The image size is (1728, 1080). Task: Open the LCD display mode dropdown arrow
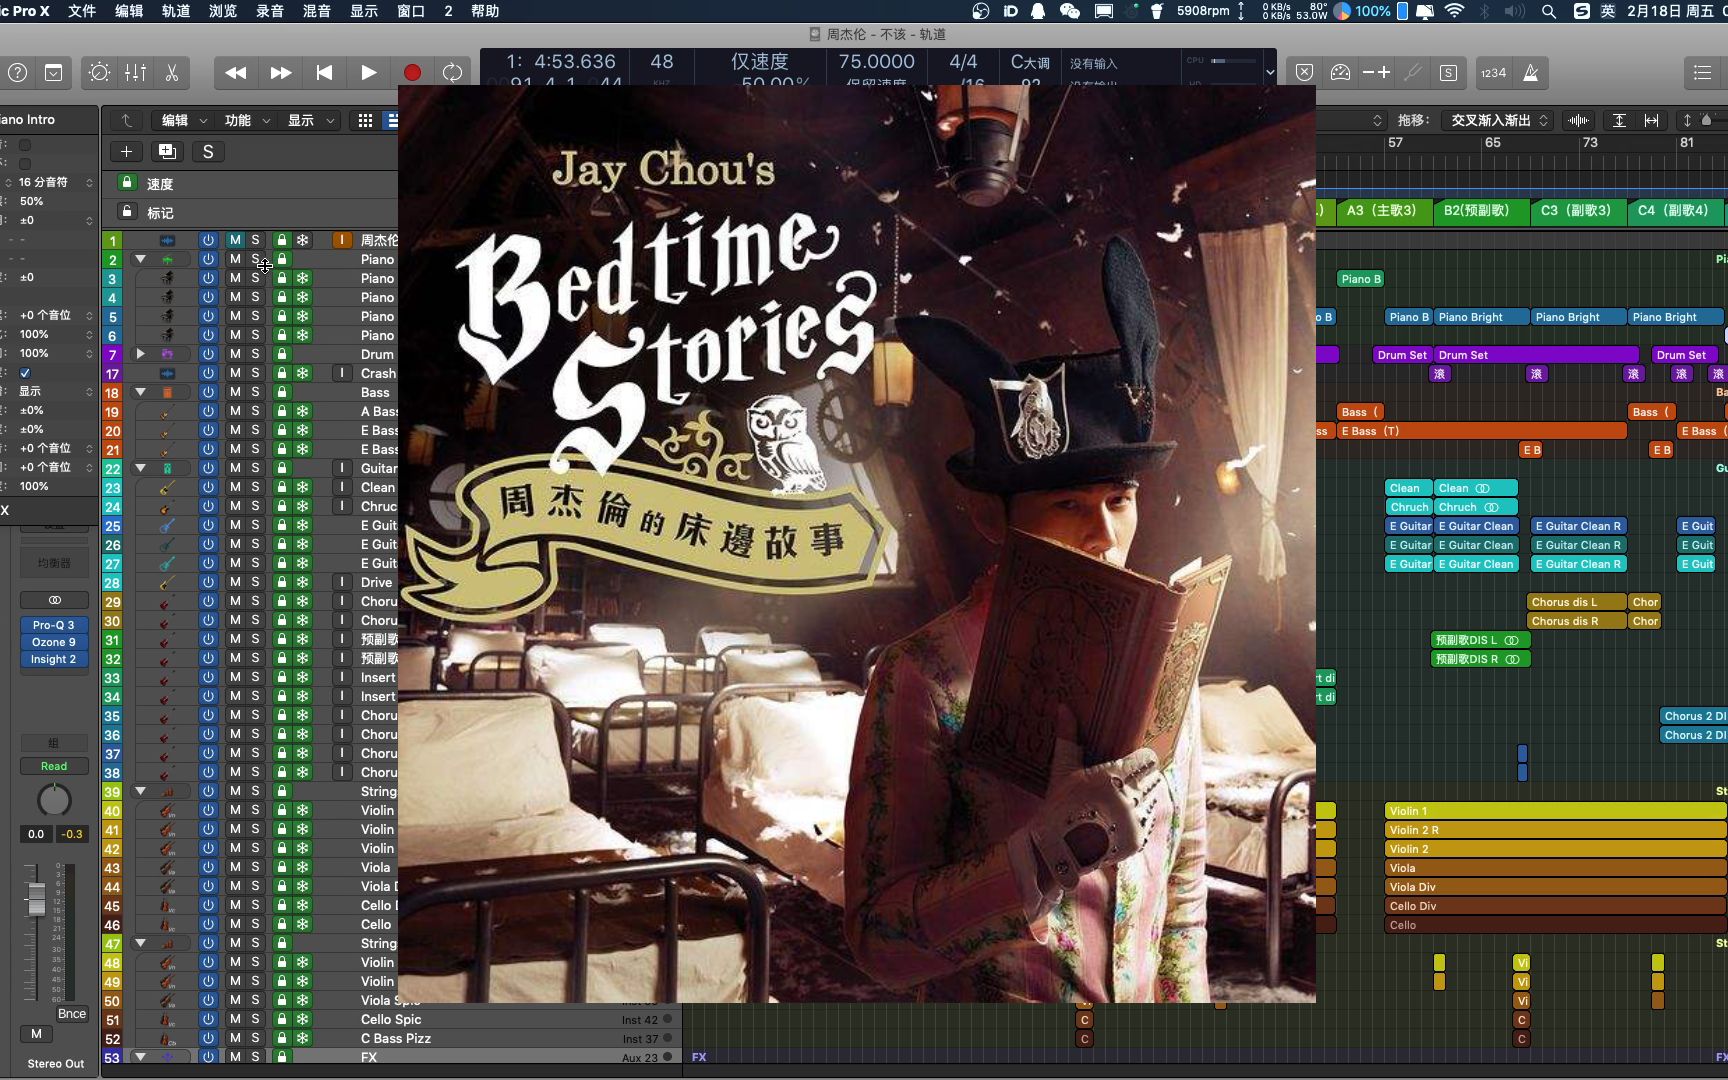click(1270, 72)
